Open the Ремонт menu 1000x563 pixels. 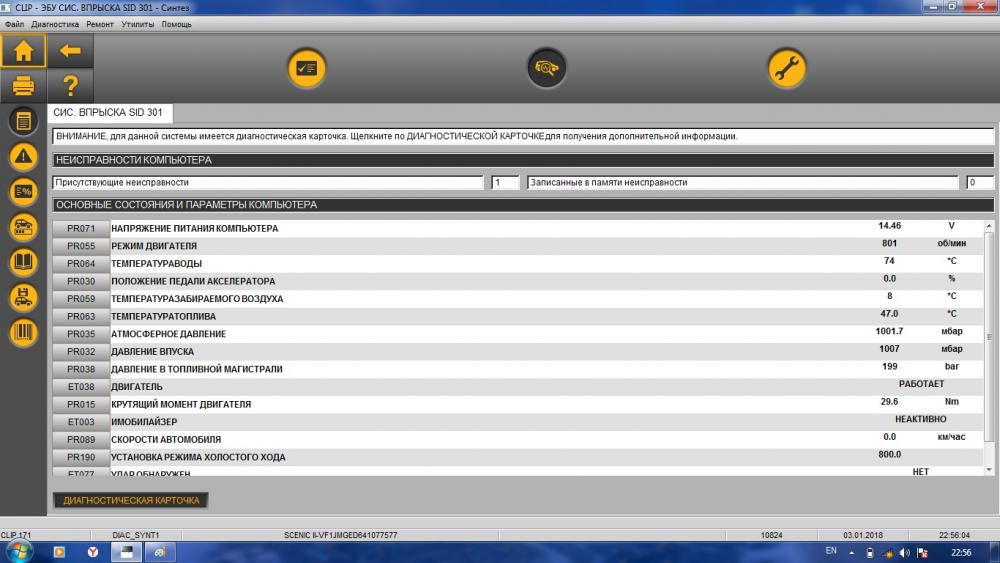click(x=99, y=24)
